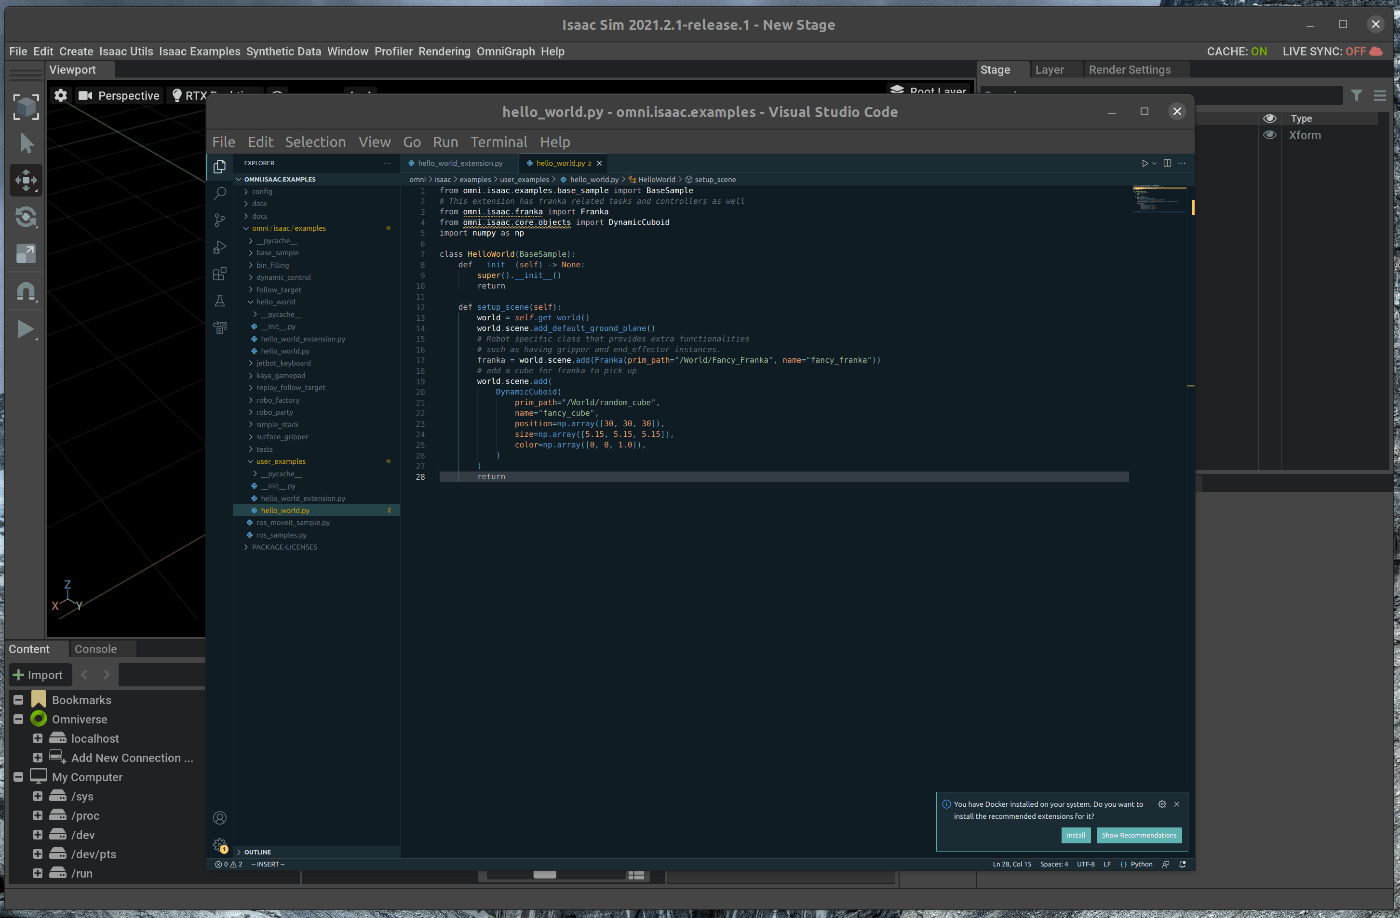Switch to the Layer tab

[1049, 70]
